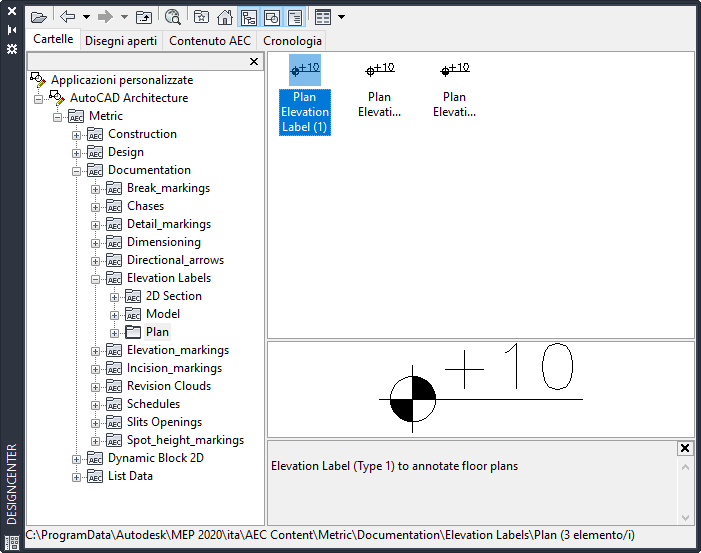Click the Home icon in toolbar
The image size is (701, 553).
click(225, 17)
